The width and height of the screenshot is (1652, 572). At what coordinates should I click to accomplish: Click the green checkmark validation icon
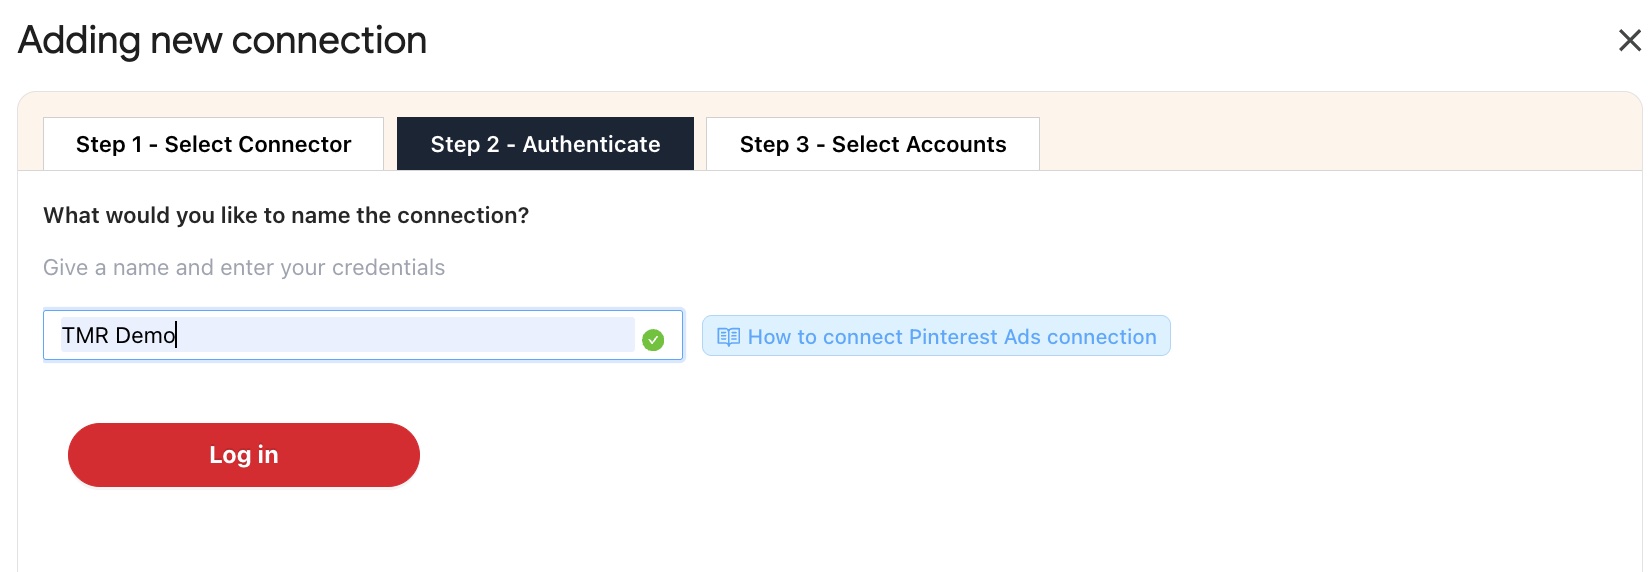pos(653,340)
